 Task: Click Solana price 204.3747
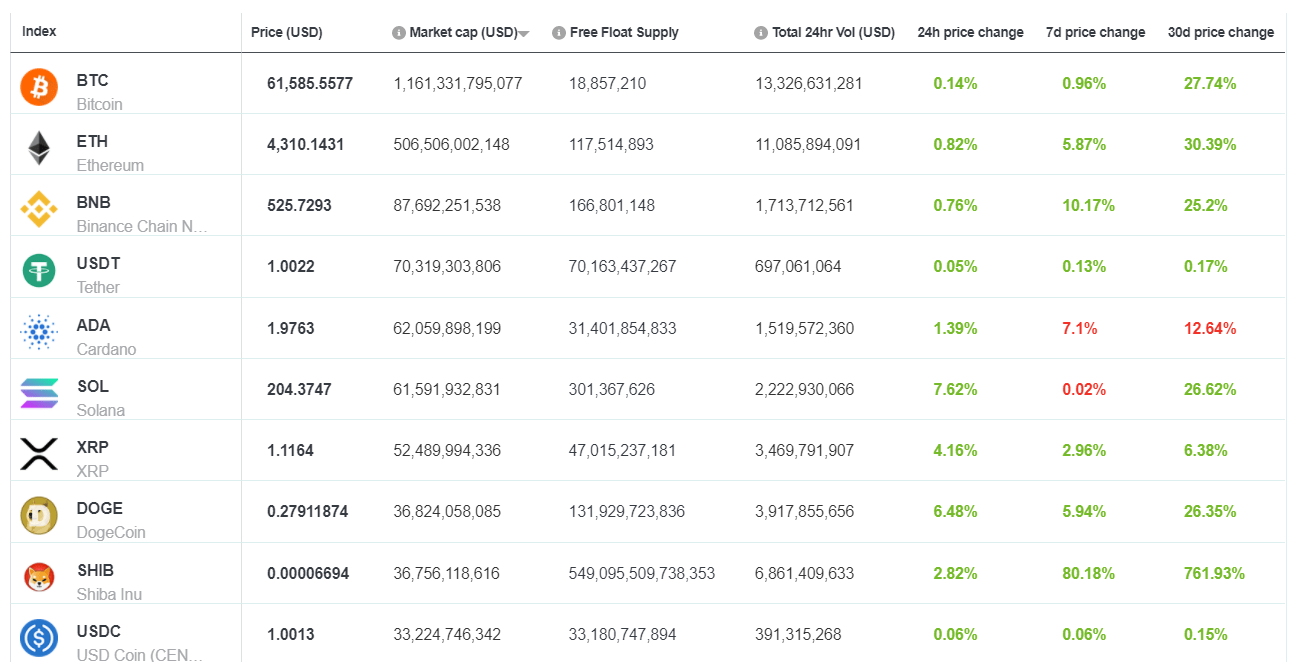click(x=299, y=389)
